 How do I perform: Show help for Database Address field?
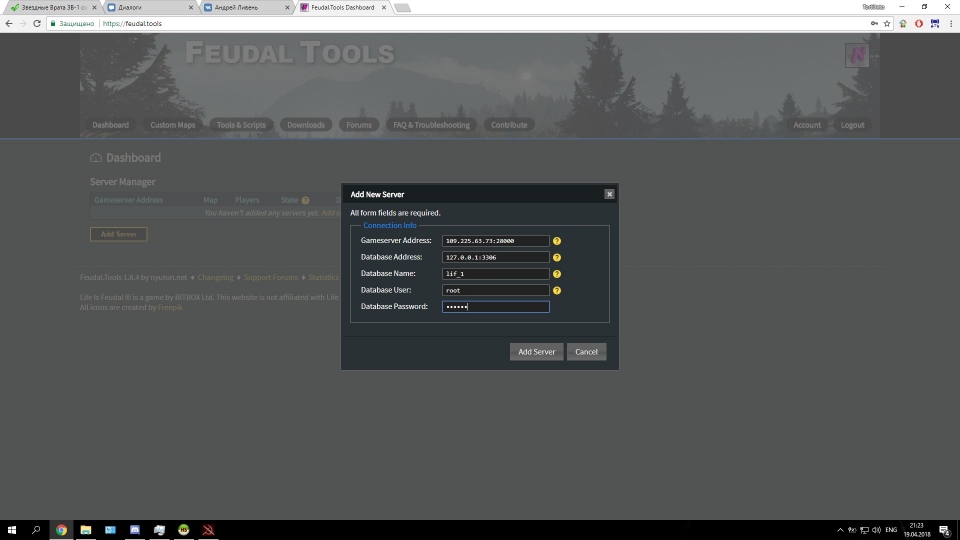click(557, 258)
